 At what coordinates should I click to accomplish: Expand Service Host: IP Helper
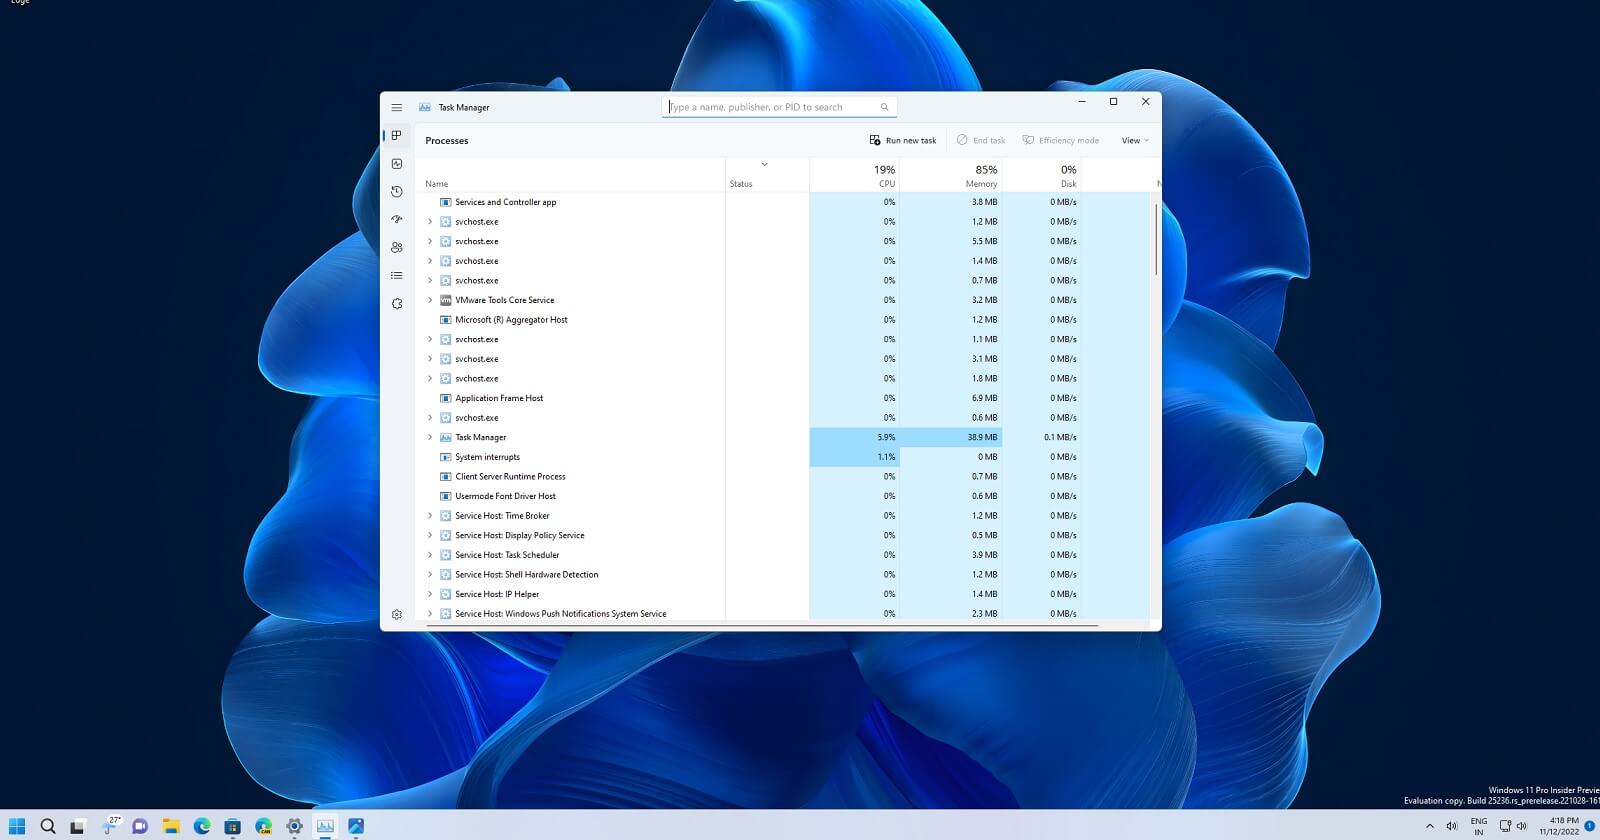coord(430,594)
